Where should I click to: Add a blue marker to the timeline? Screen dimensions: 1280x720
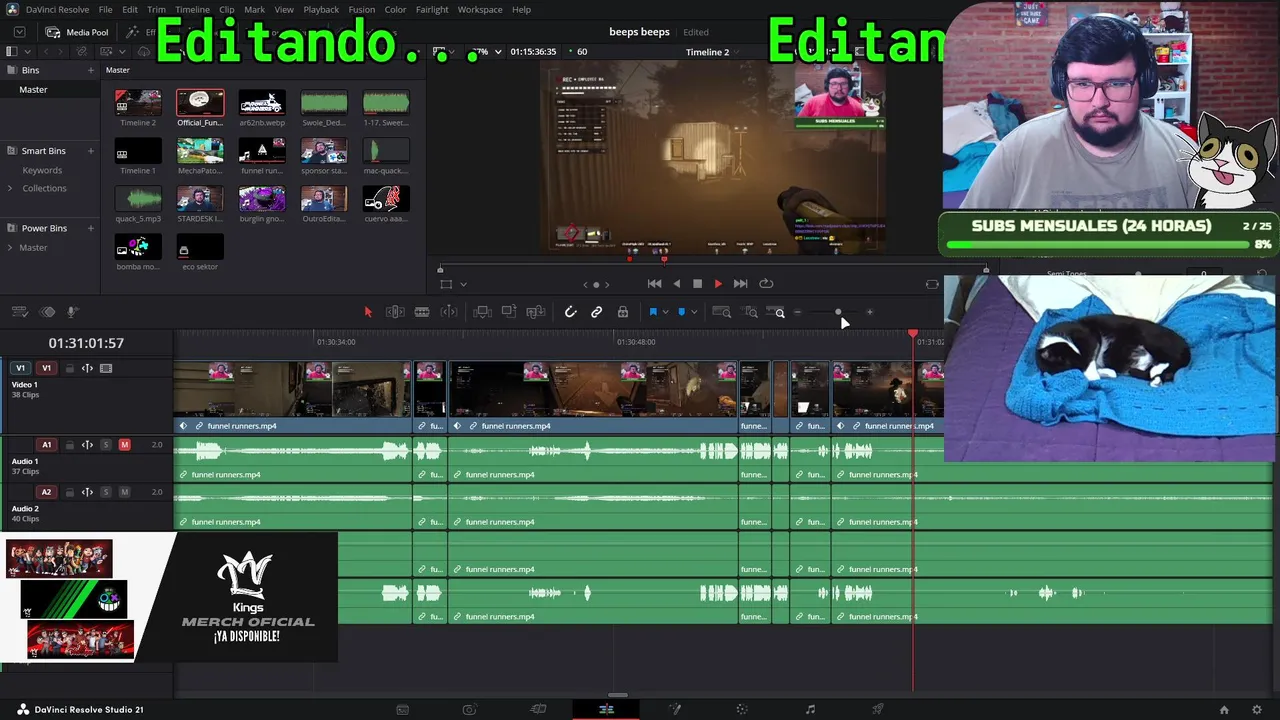pos(682,312)
